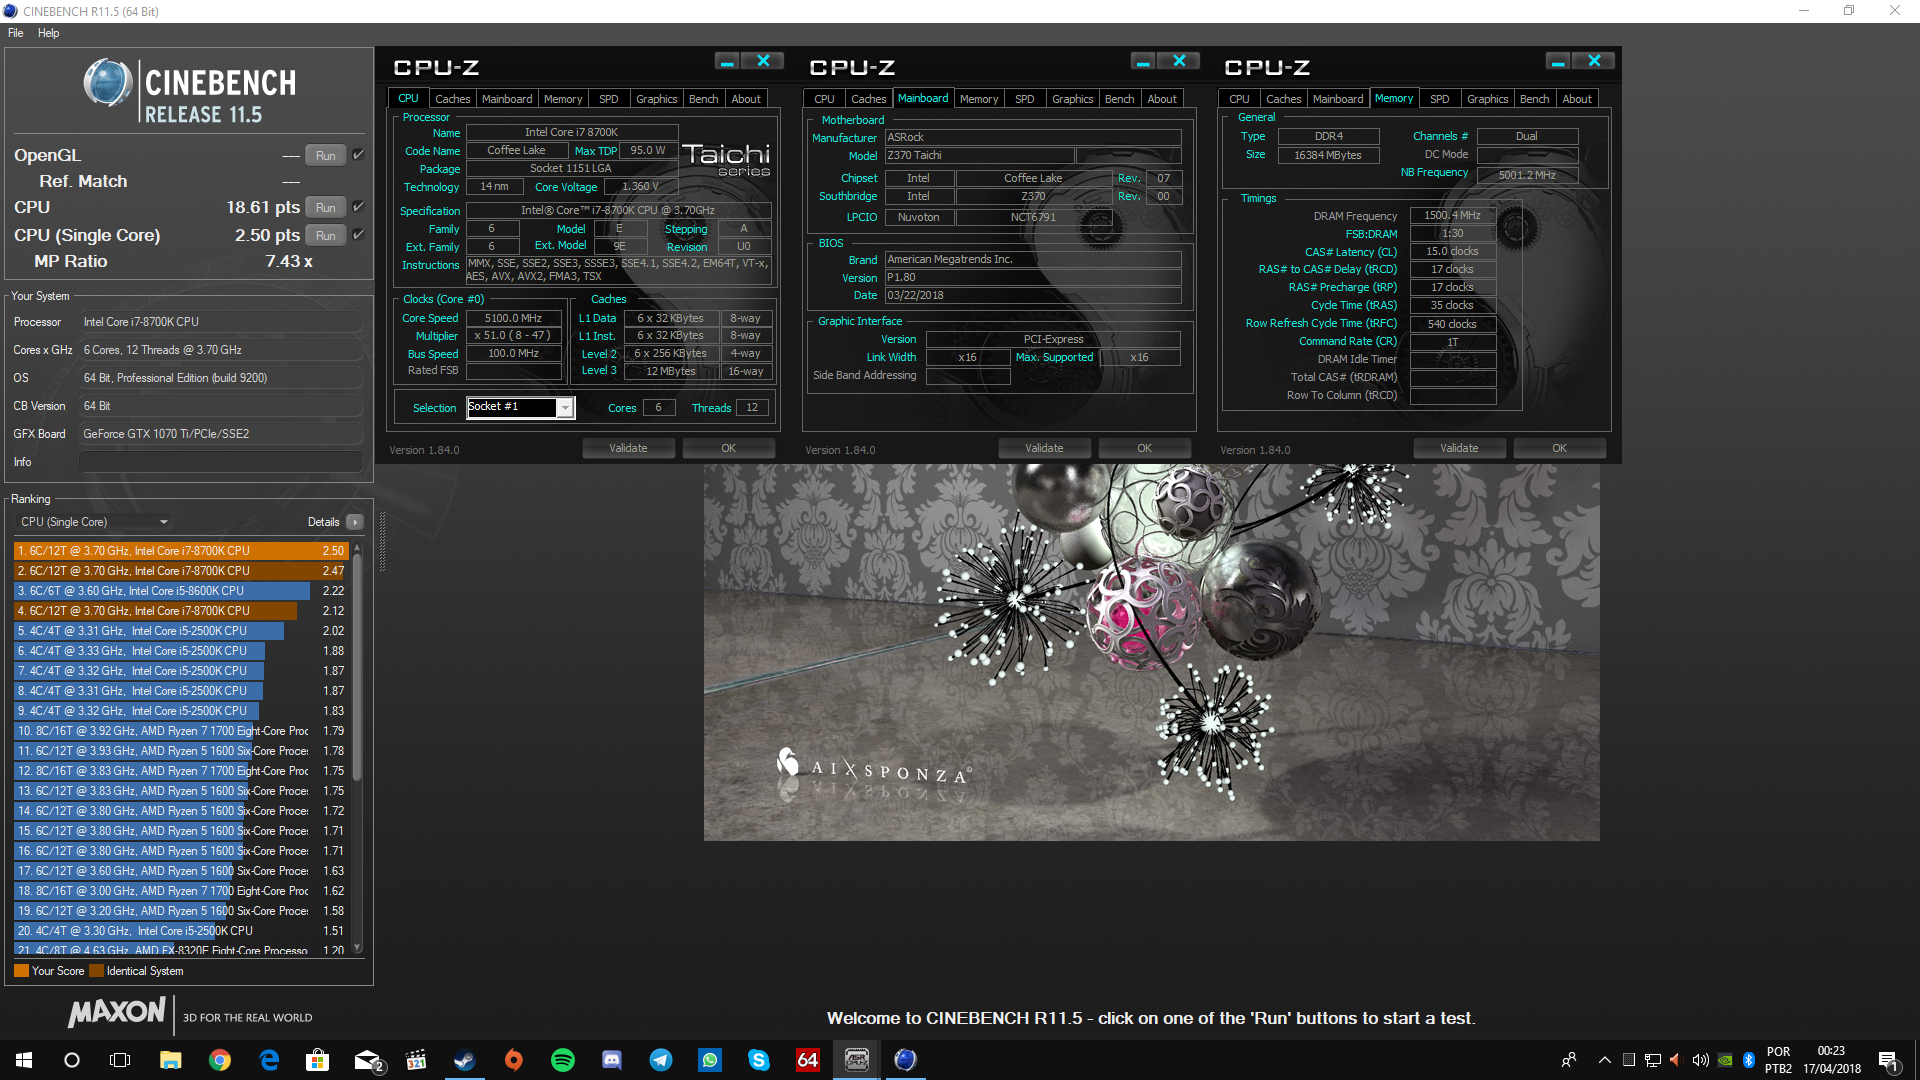Open the Windows Start menu
Screen dimensions: 1920x1080
[x=24, y=1060]
